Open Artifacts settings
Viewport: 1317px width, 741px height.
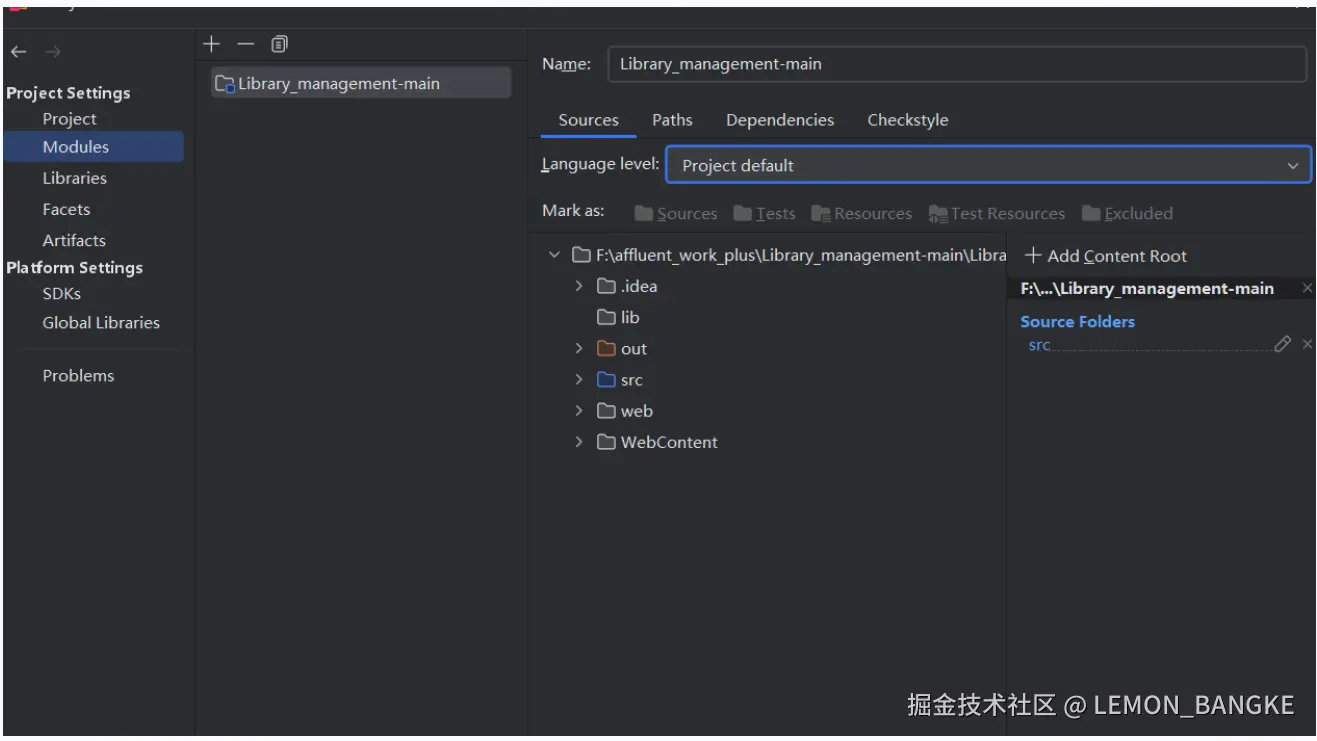(73, 240)
